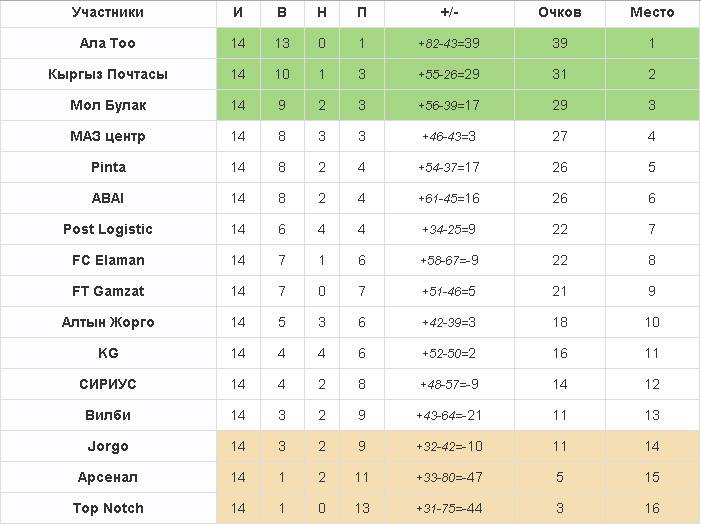Select the ABAI team name
Viewport: 701px width, 524px height.
pyautogui.click(x=108, y=198)
